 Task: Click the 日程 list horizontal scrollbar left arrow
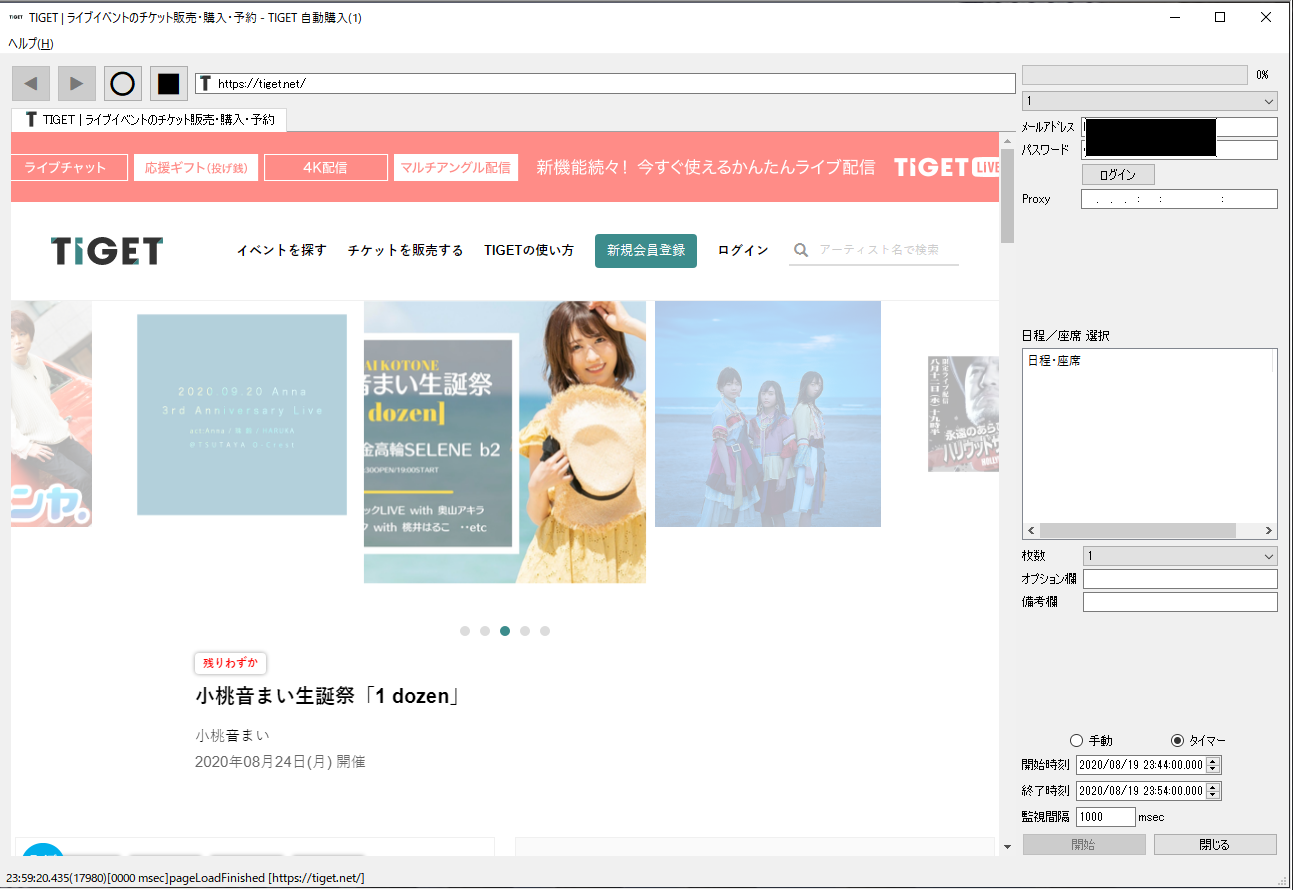1031,531
